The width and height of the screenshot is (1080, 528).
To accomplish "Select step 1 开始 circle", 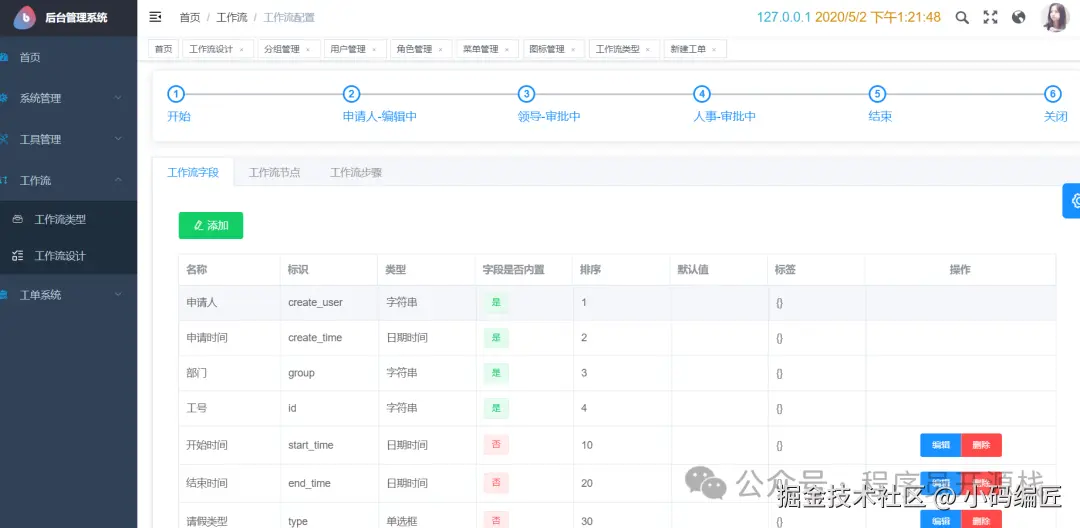I will 176,94.
